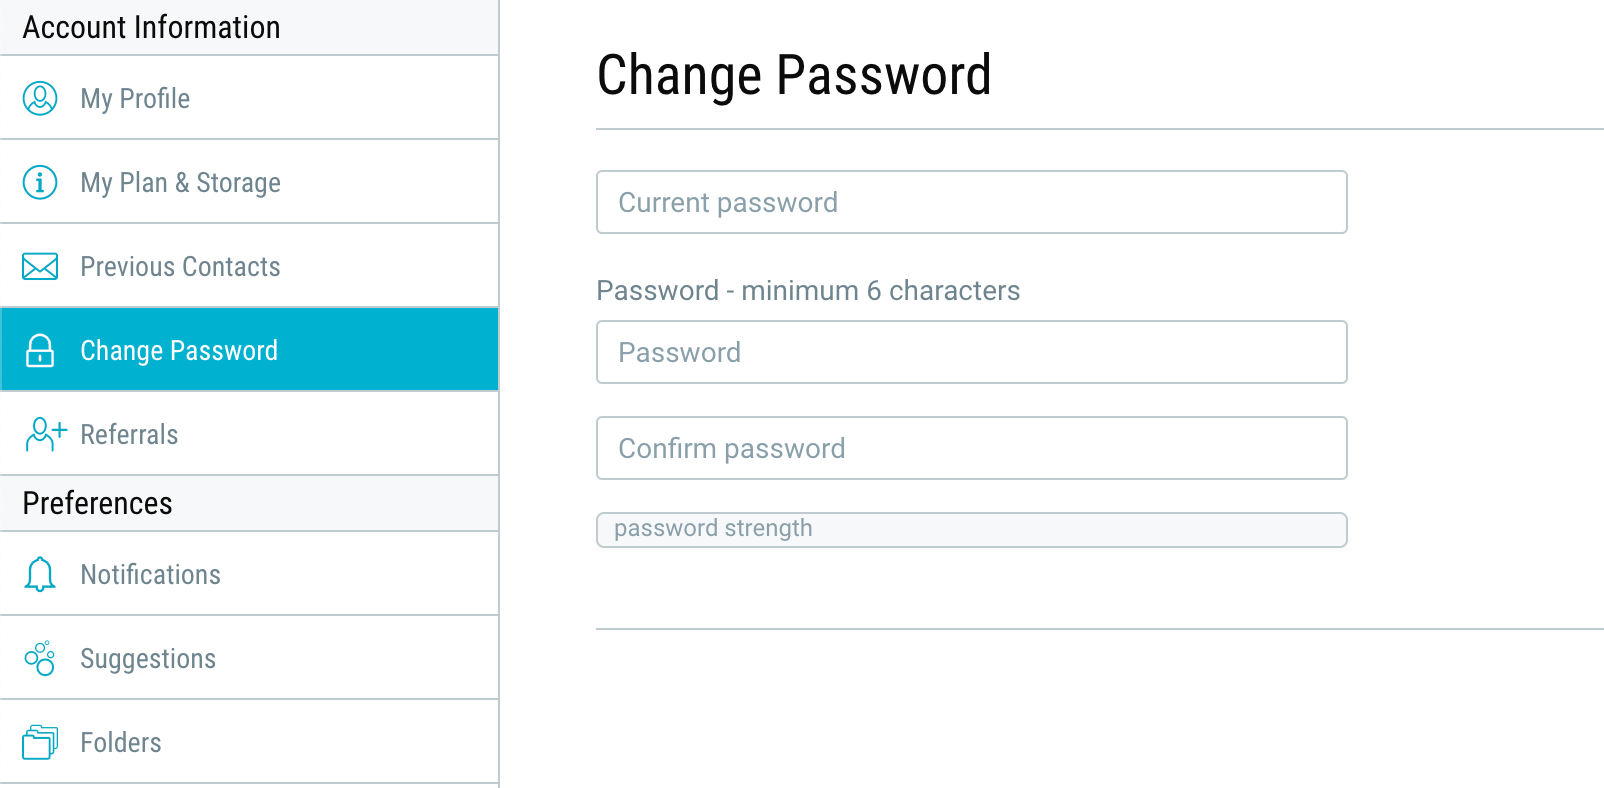Focus the Confirm password field
Image resolution: width=1604 pixels, height=788 pixels.
[x=972, y=448]
